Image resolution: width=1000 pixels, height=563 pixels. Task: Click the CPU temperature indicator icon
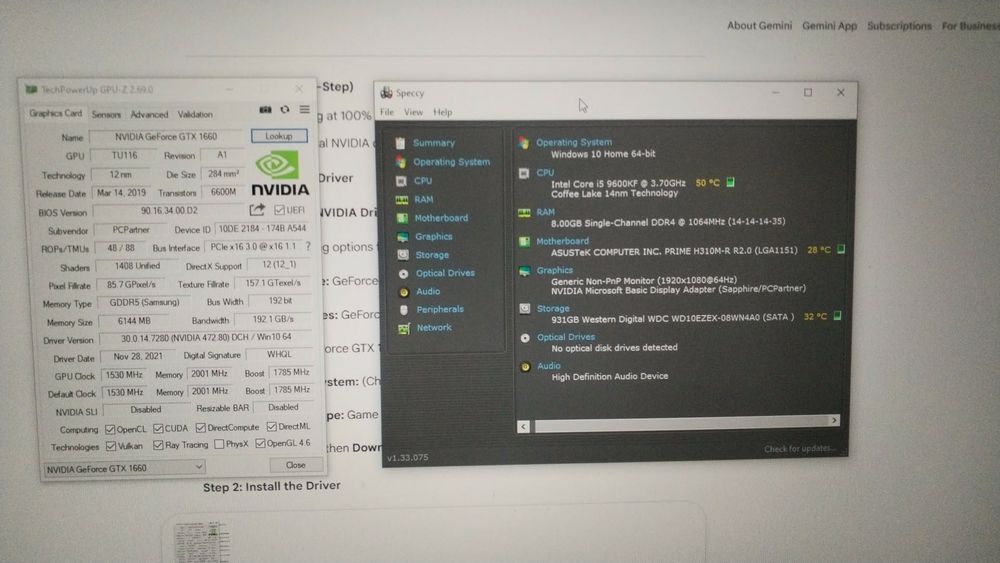click(x=730, y=182)
